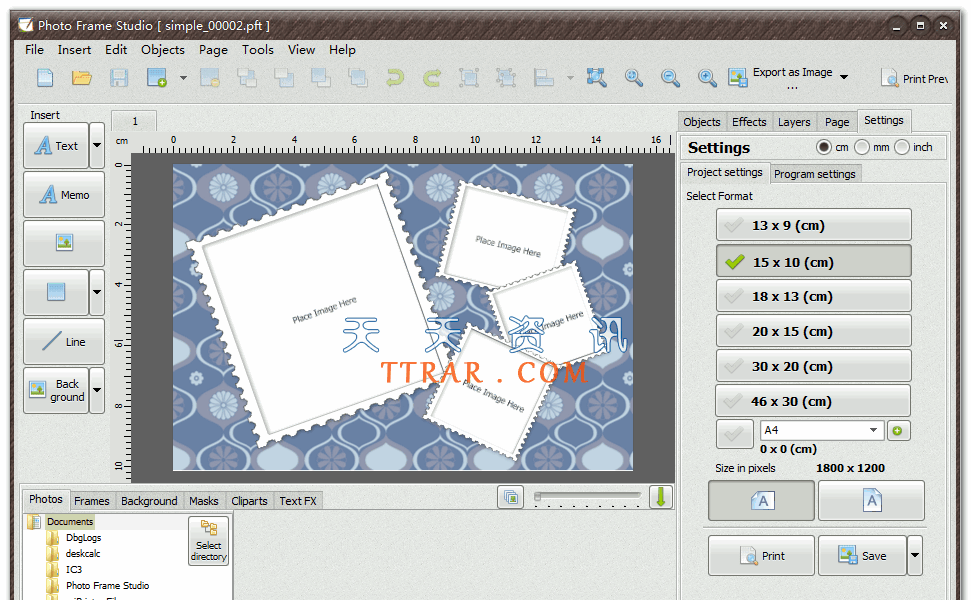Click the Insert Text tool button
Screen dimensions: 971x600
point(56,146)
